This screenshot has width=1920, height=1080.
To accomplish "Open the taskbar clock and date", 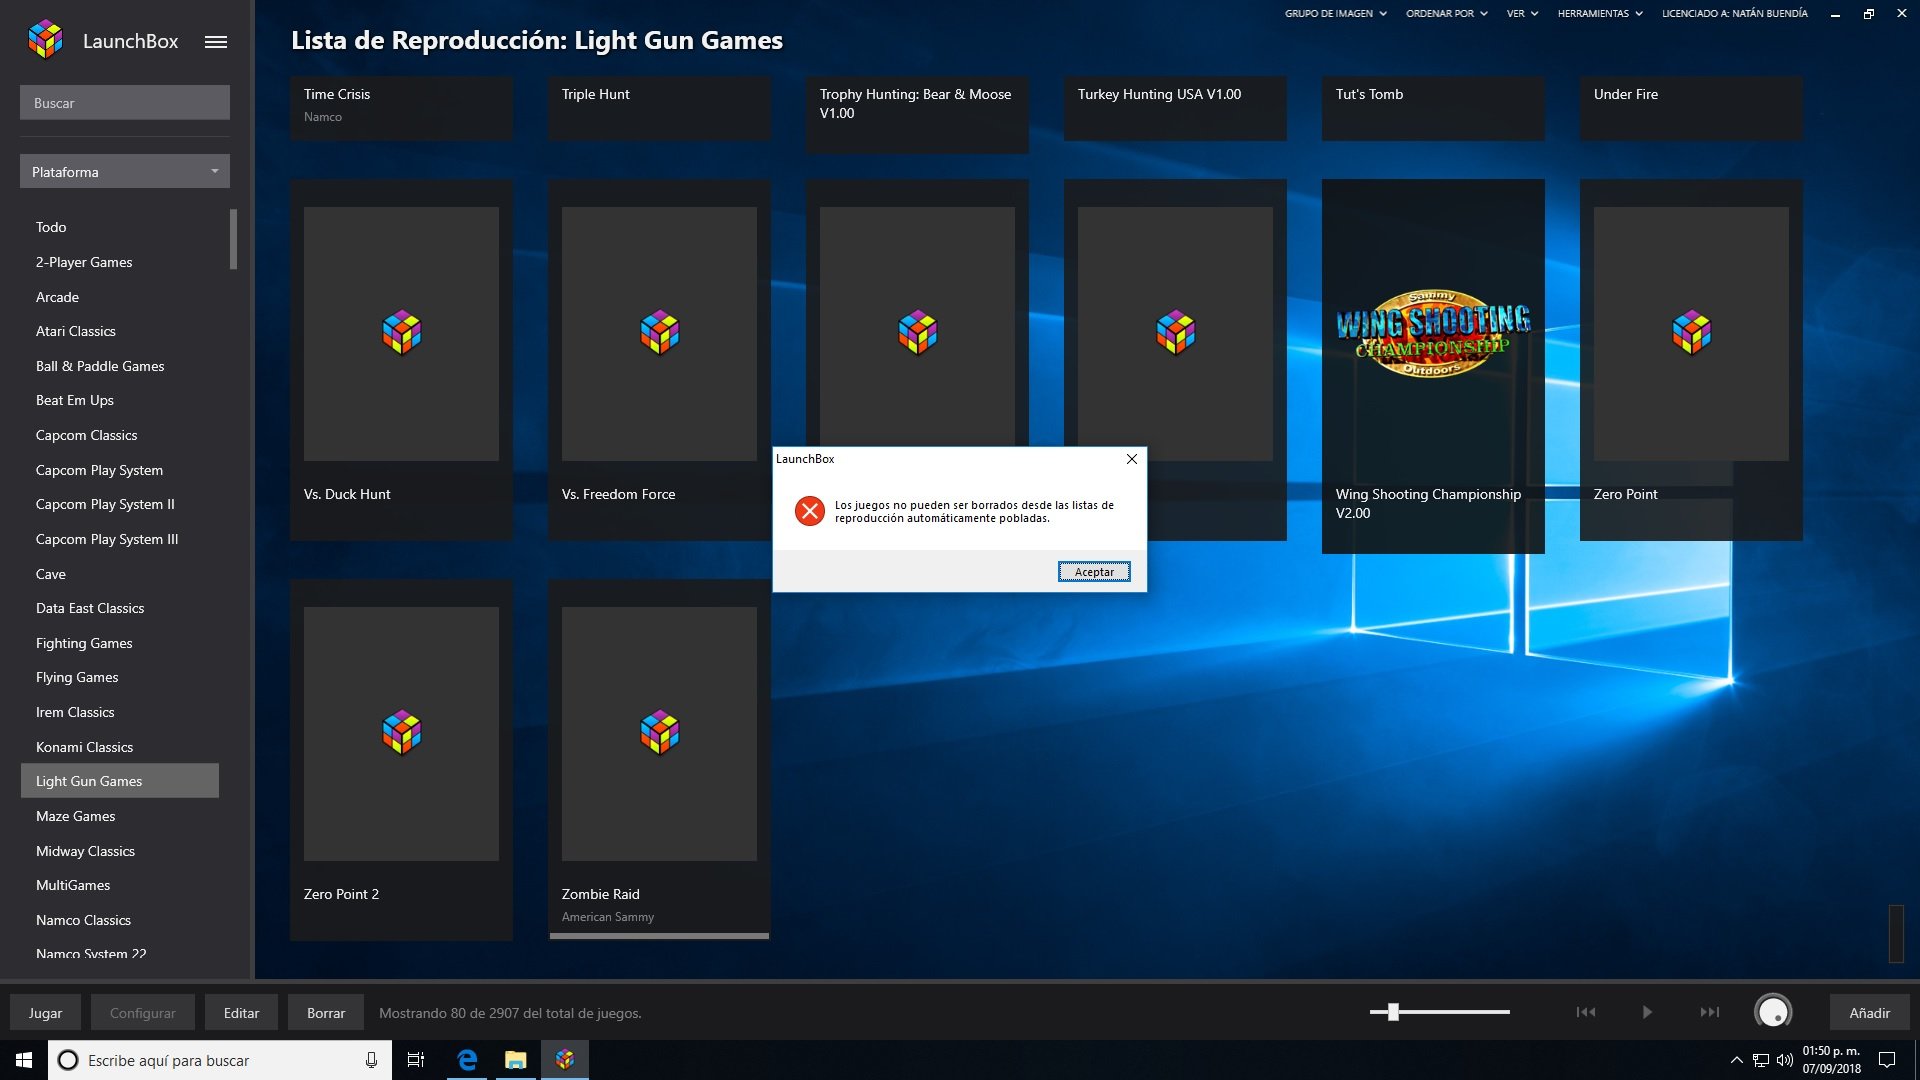I will click(1831, 1060).
